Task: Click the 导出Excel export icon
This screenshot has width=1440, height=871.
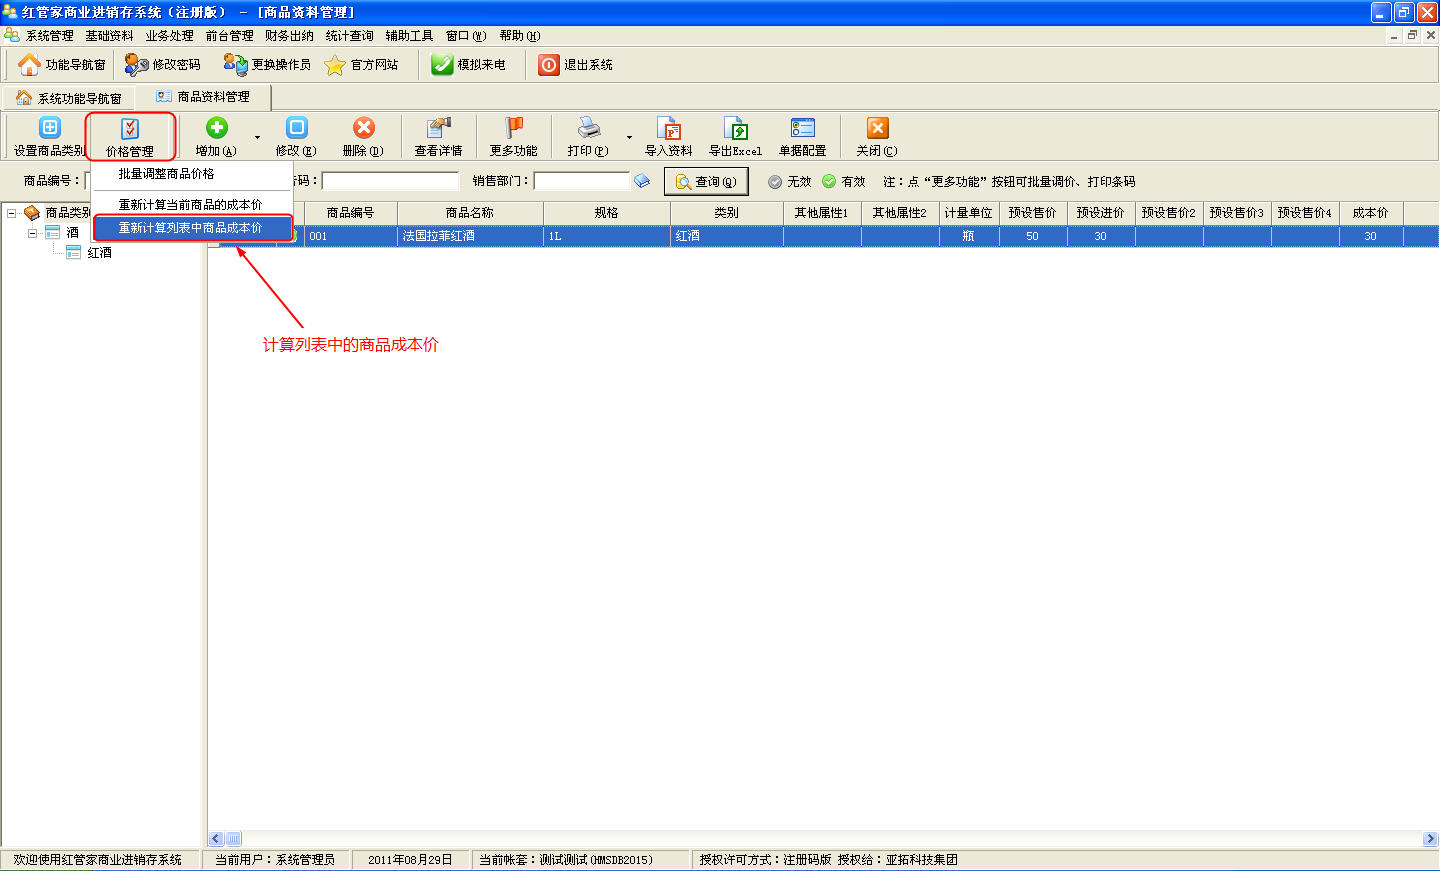Action: 735,130
